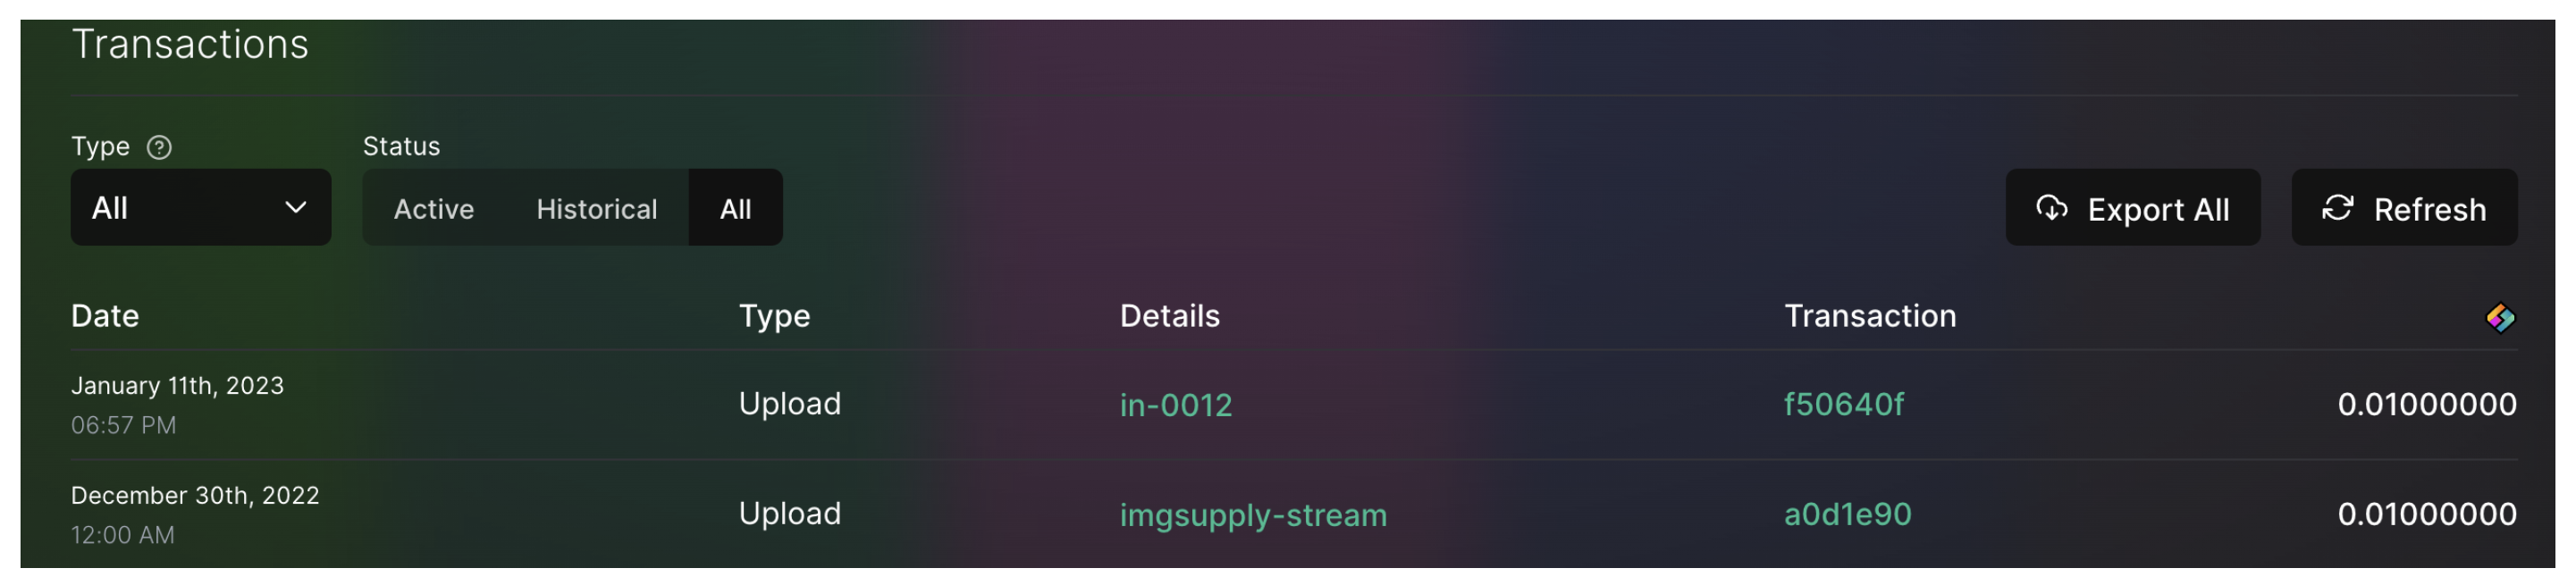The image size is (2576, 585).
Task: Click the Transaction column header
Action: (x=1869, y=316)
